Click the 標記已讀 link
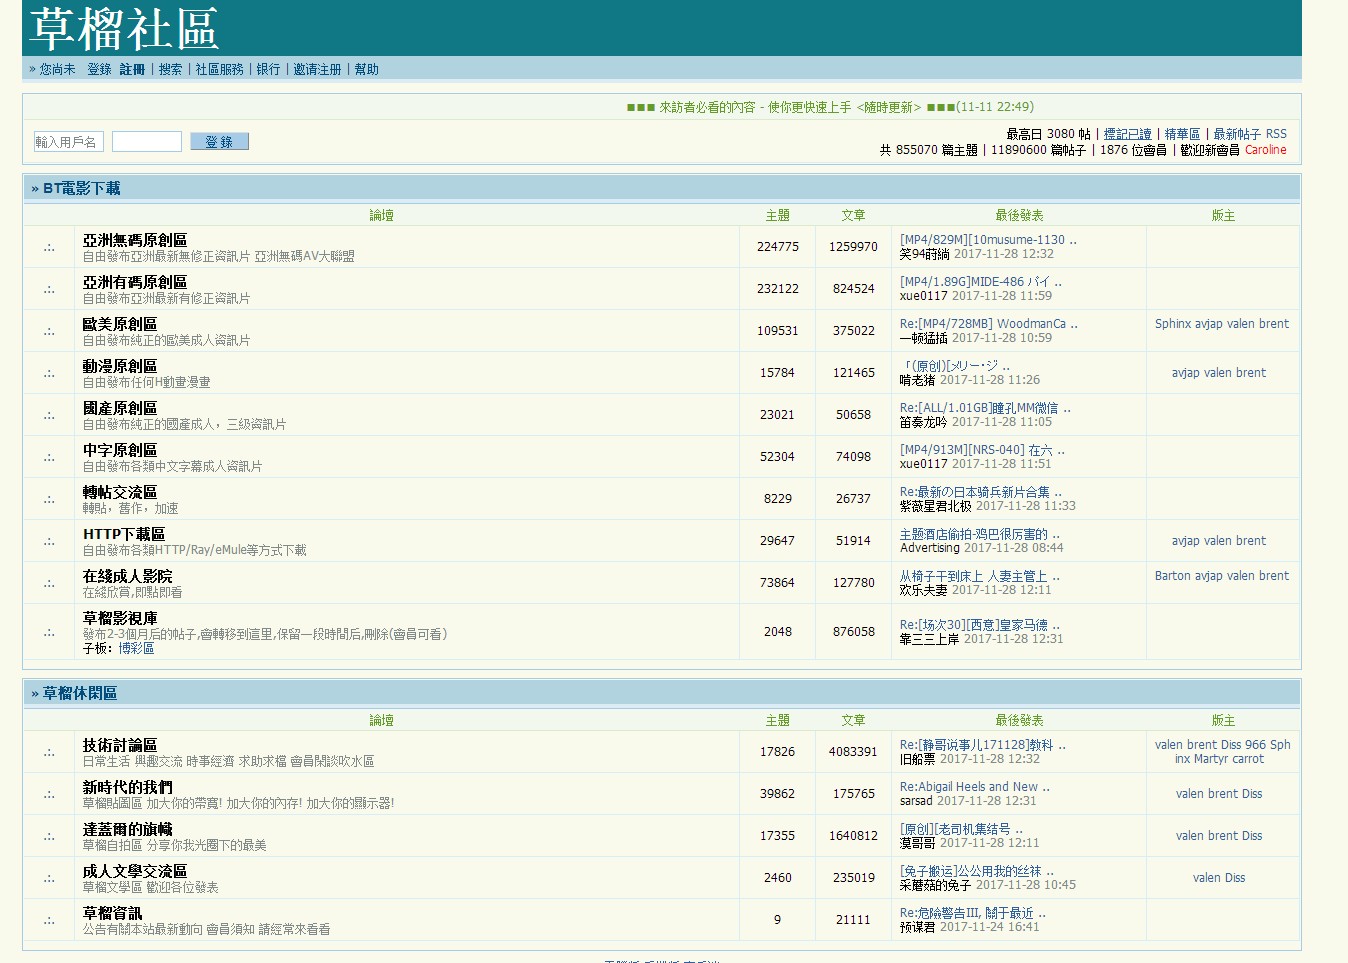 pos(1127,134)
